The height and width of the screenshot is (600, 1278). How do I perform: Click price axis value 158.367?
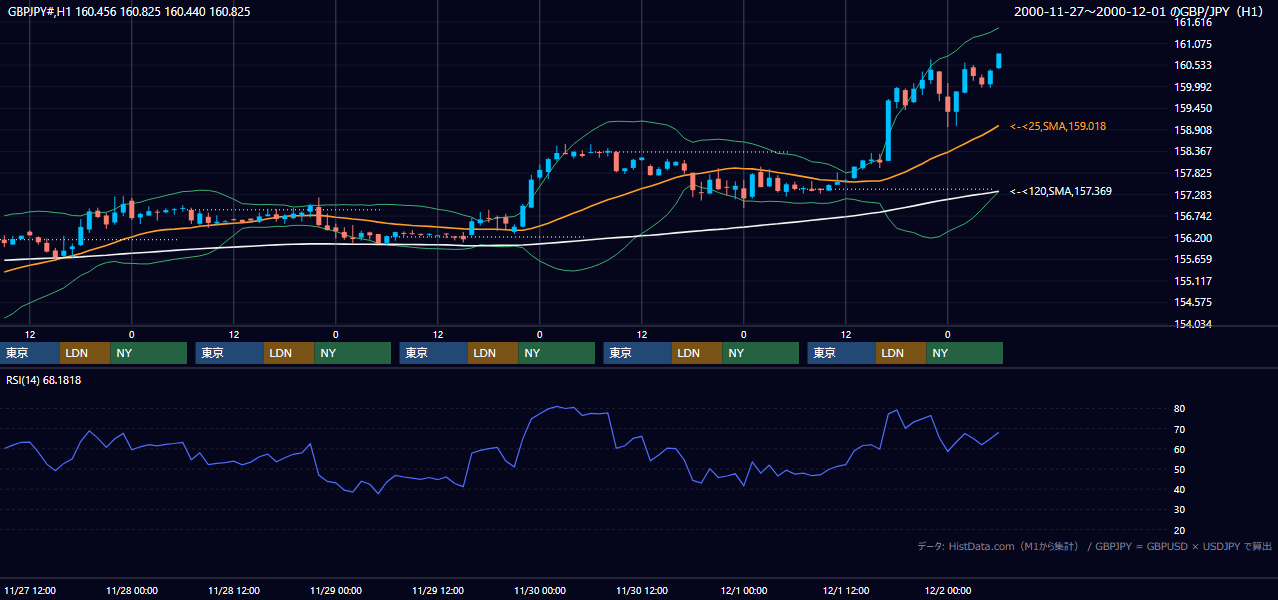(x=1193, y=151)
